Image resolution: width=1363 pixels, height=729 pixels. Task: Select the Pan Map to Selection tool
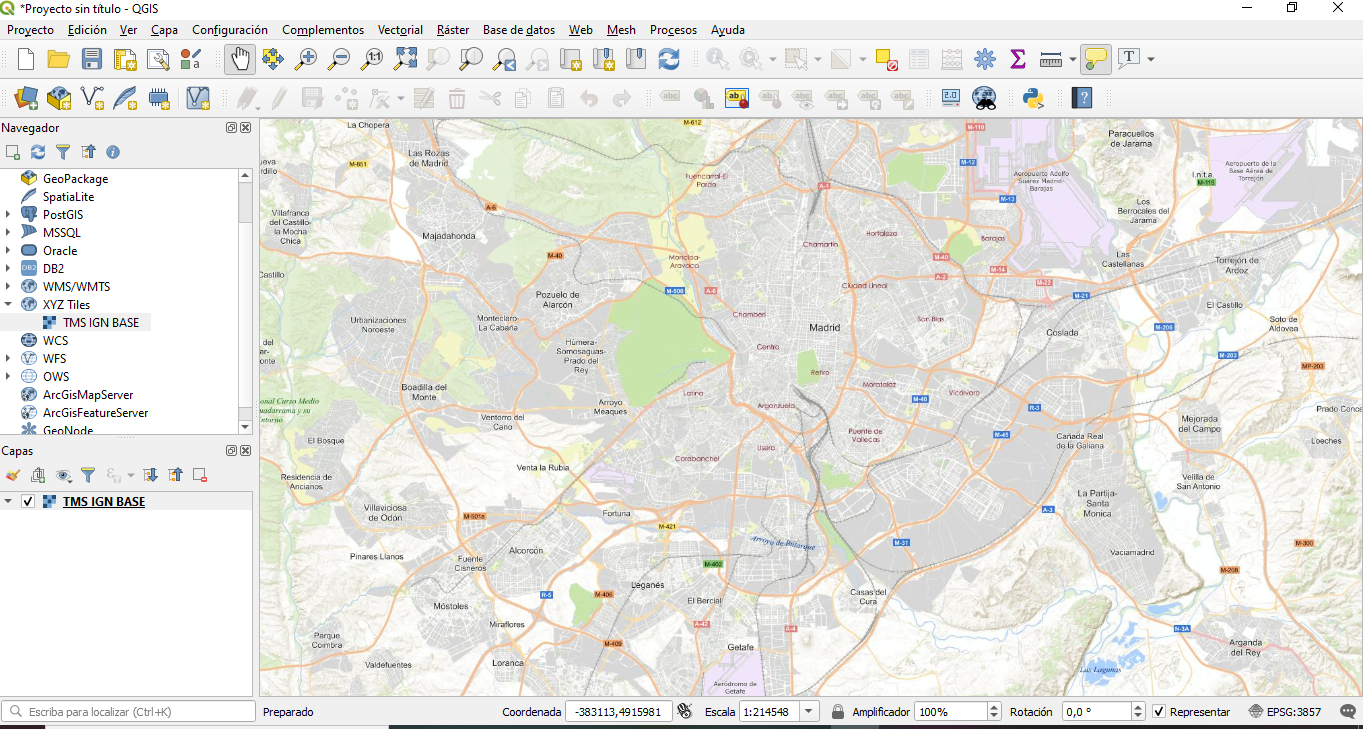(x=272, y=59)
